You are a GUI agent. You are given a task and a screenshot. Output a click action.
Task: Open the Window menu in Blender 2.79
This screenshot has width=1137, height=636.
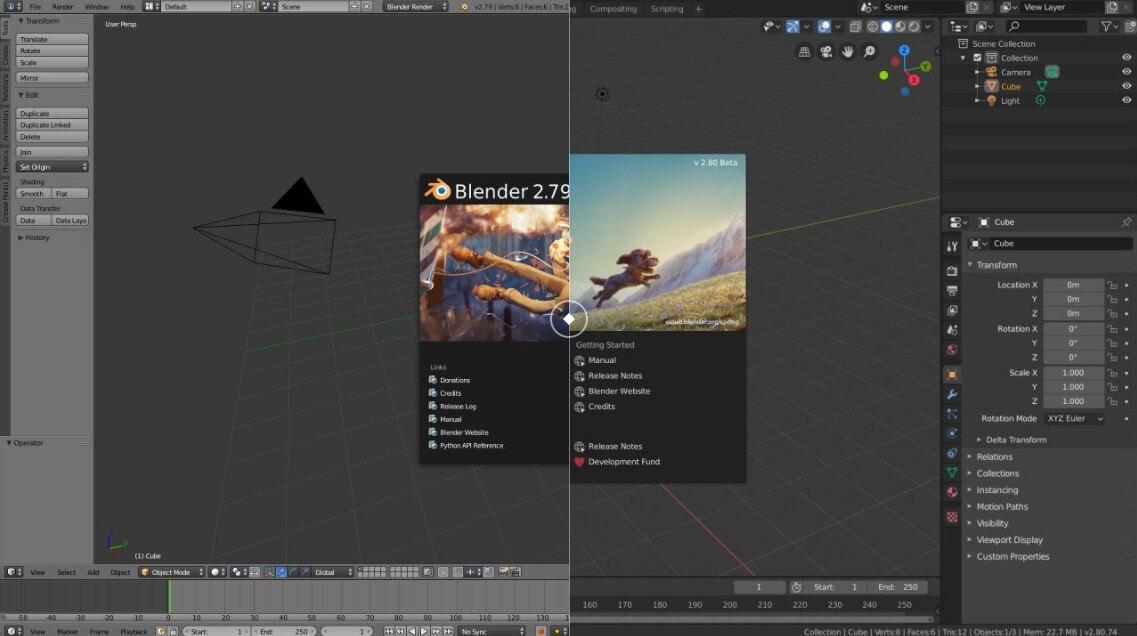pyautogui.click(x=96, y=7)
